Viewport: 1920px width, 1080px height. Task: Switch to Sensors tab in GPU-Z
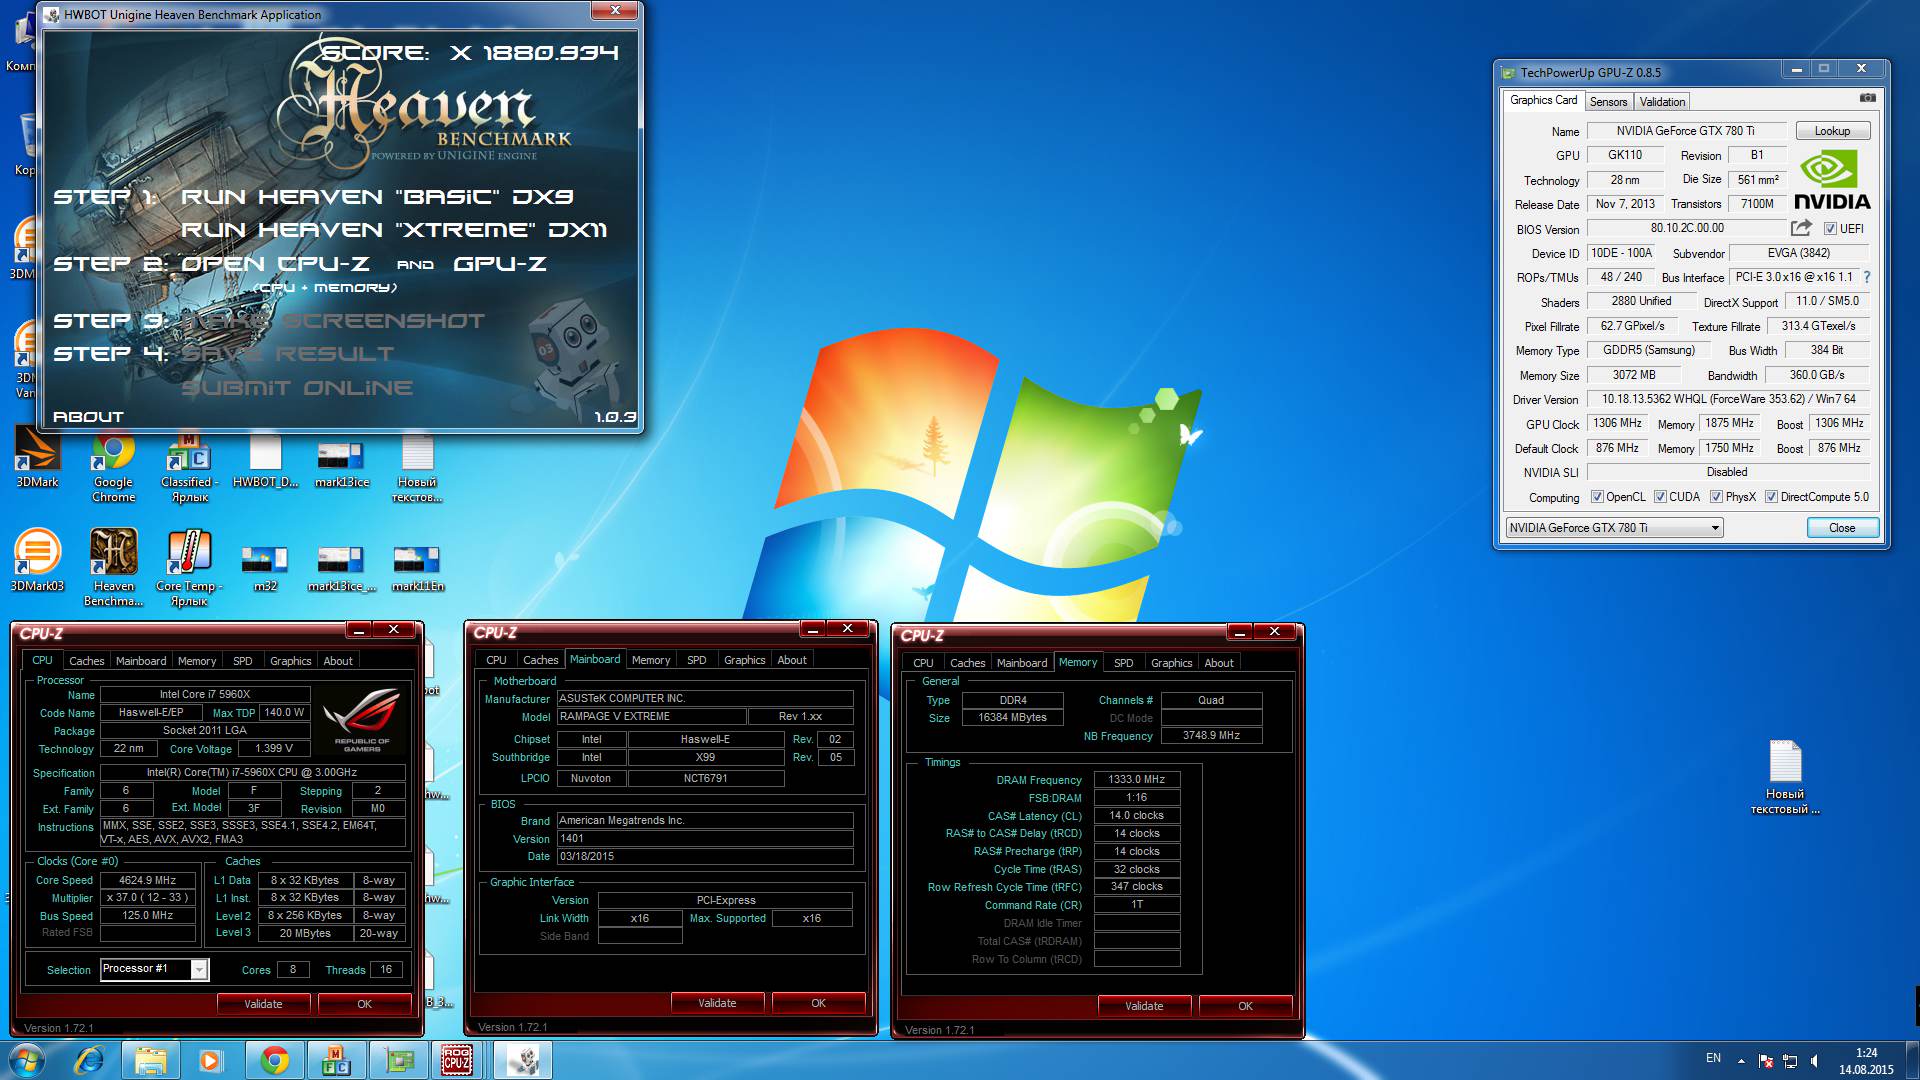click(x=1608, y=102)
